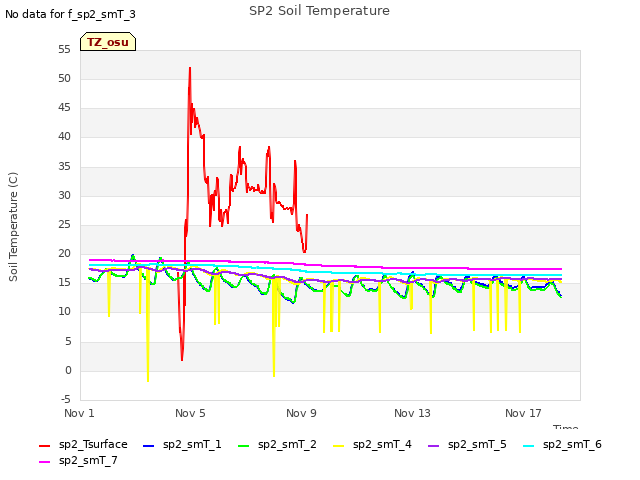Click the Nov 1 x-axis tick label

coord(79,413)
